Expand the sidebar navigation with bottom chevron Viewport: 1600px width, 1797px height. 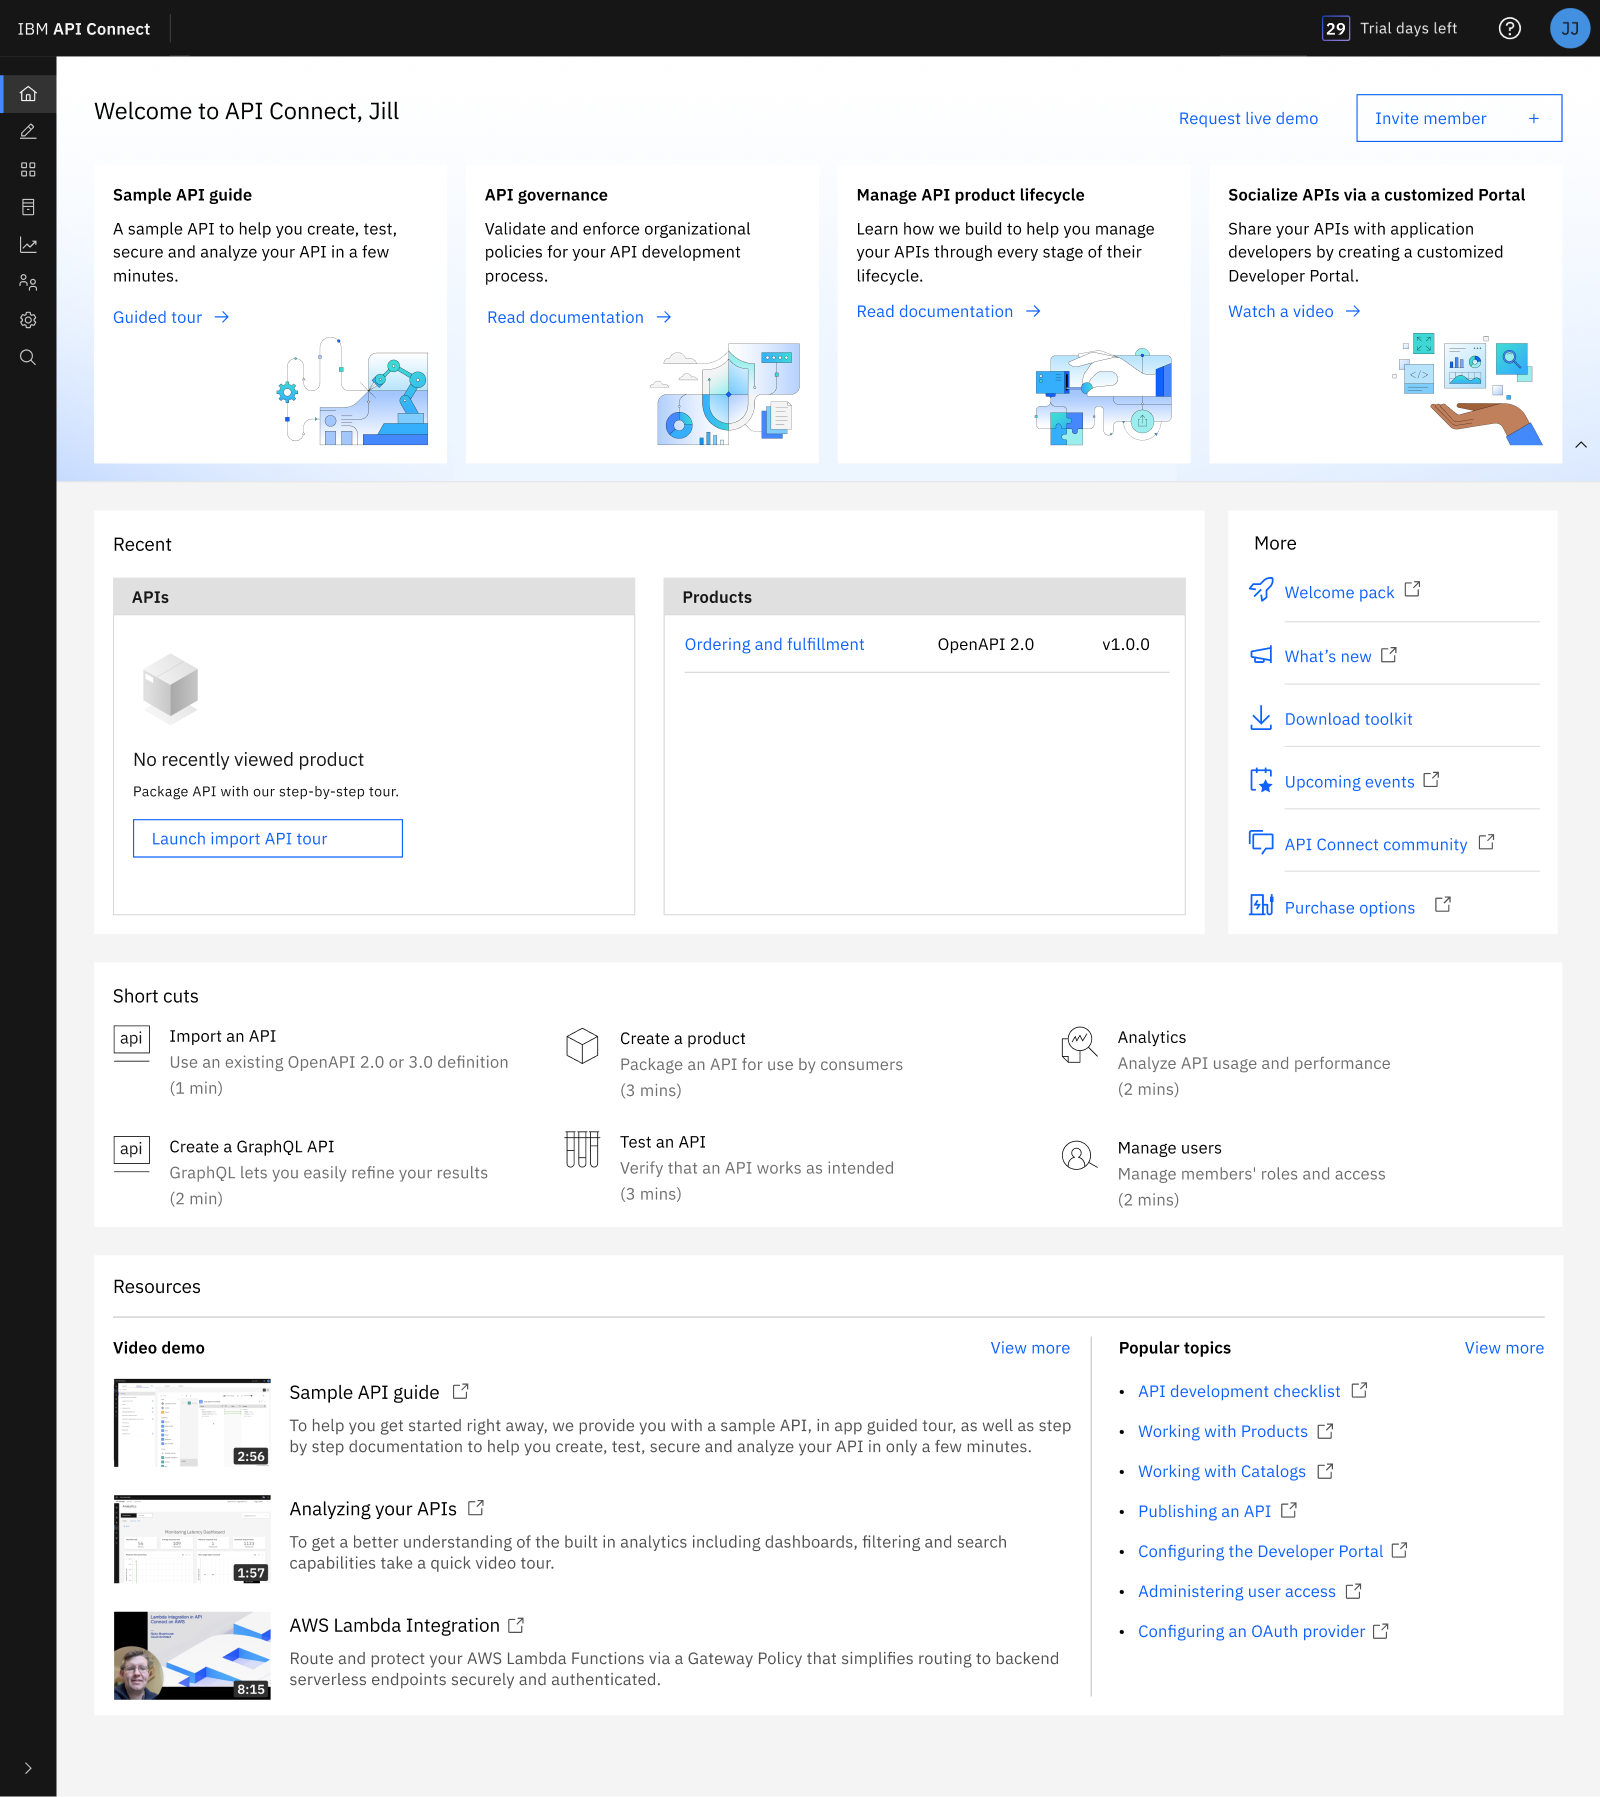click(28, 1768)
